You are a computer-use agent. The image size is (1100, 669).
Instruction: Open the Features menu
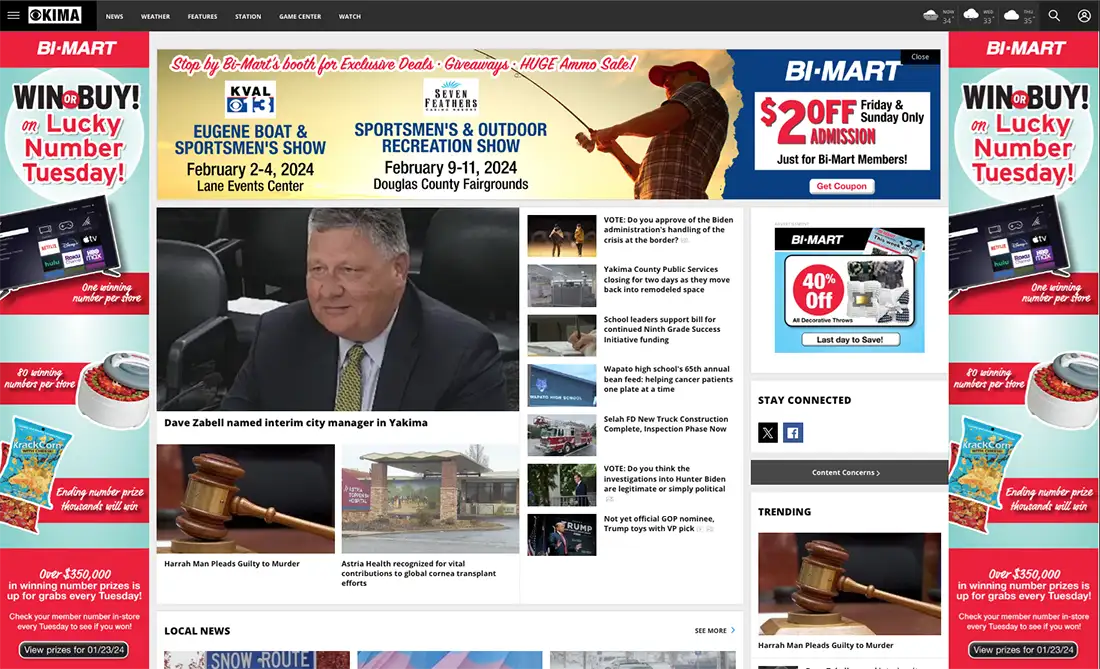(x=202, y=16)
